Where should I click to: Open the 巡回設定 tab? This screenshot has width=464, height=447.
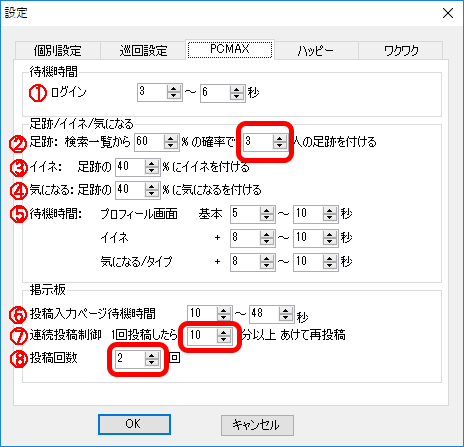point(143,50)
